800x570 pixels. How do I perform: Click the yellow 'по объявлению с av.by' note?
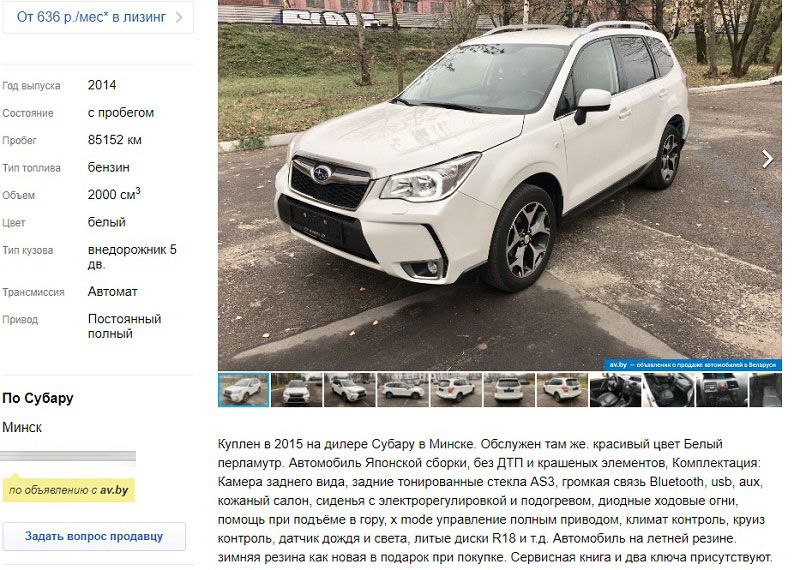click(68, 490)
